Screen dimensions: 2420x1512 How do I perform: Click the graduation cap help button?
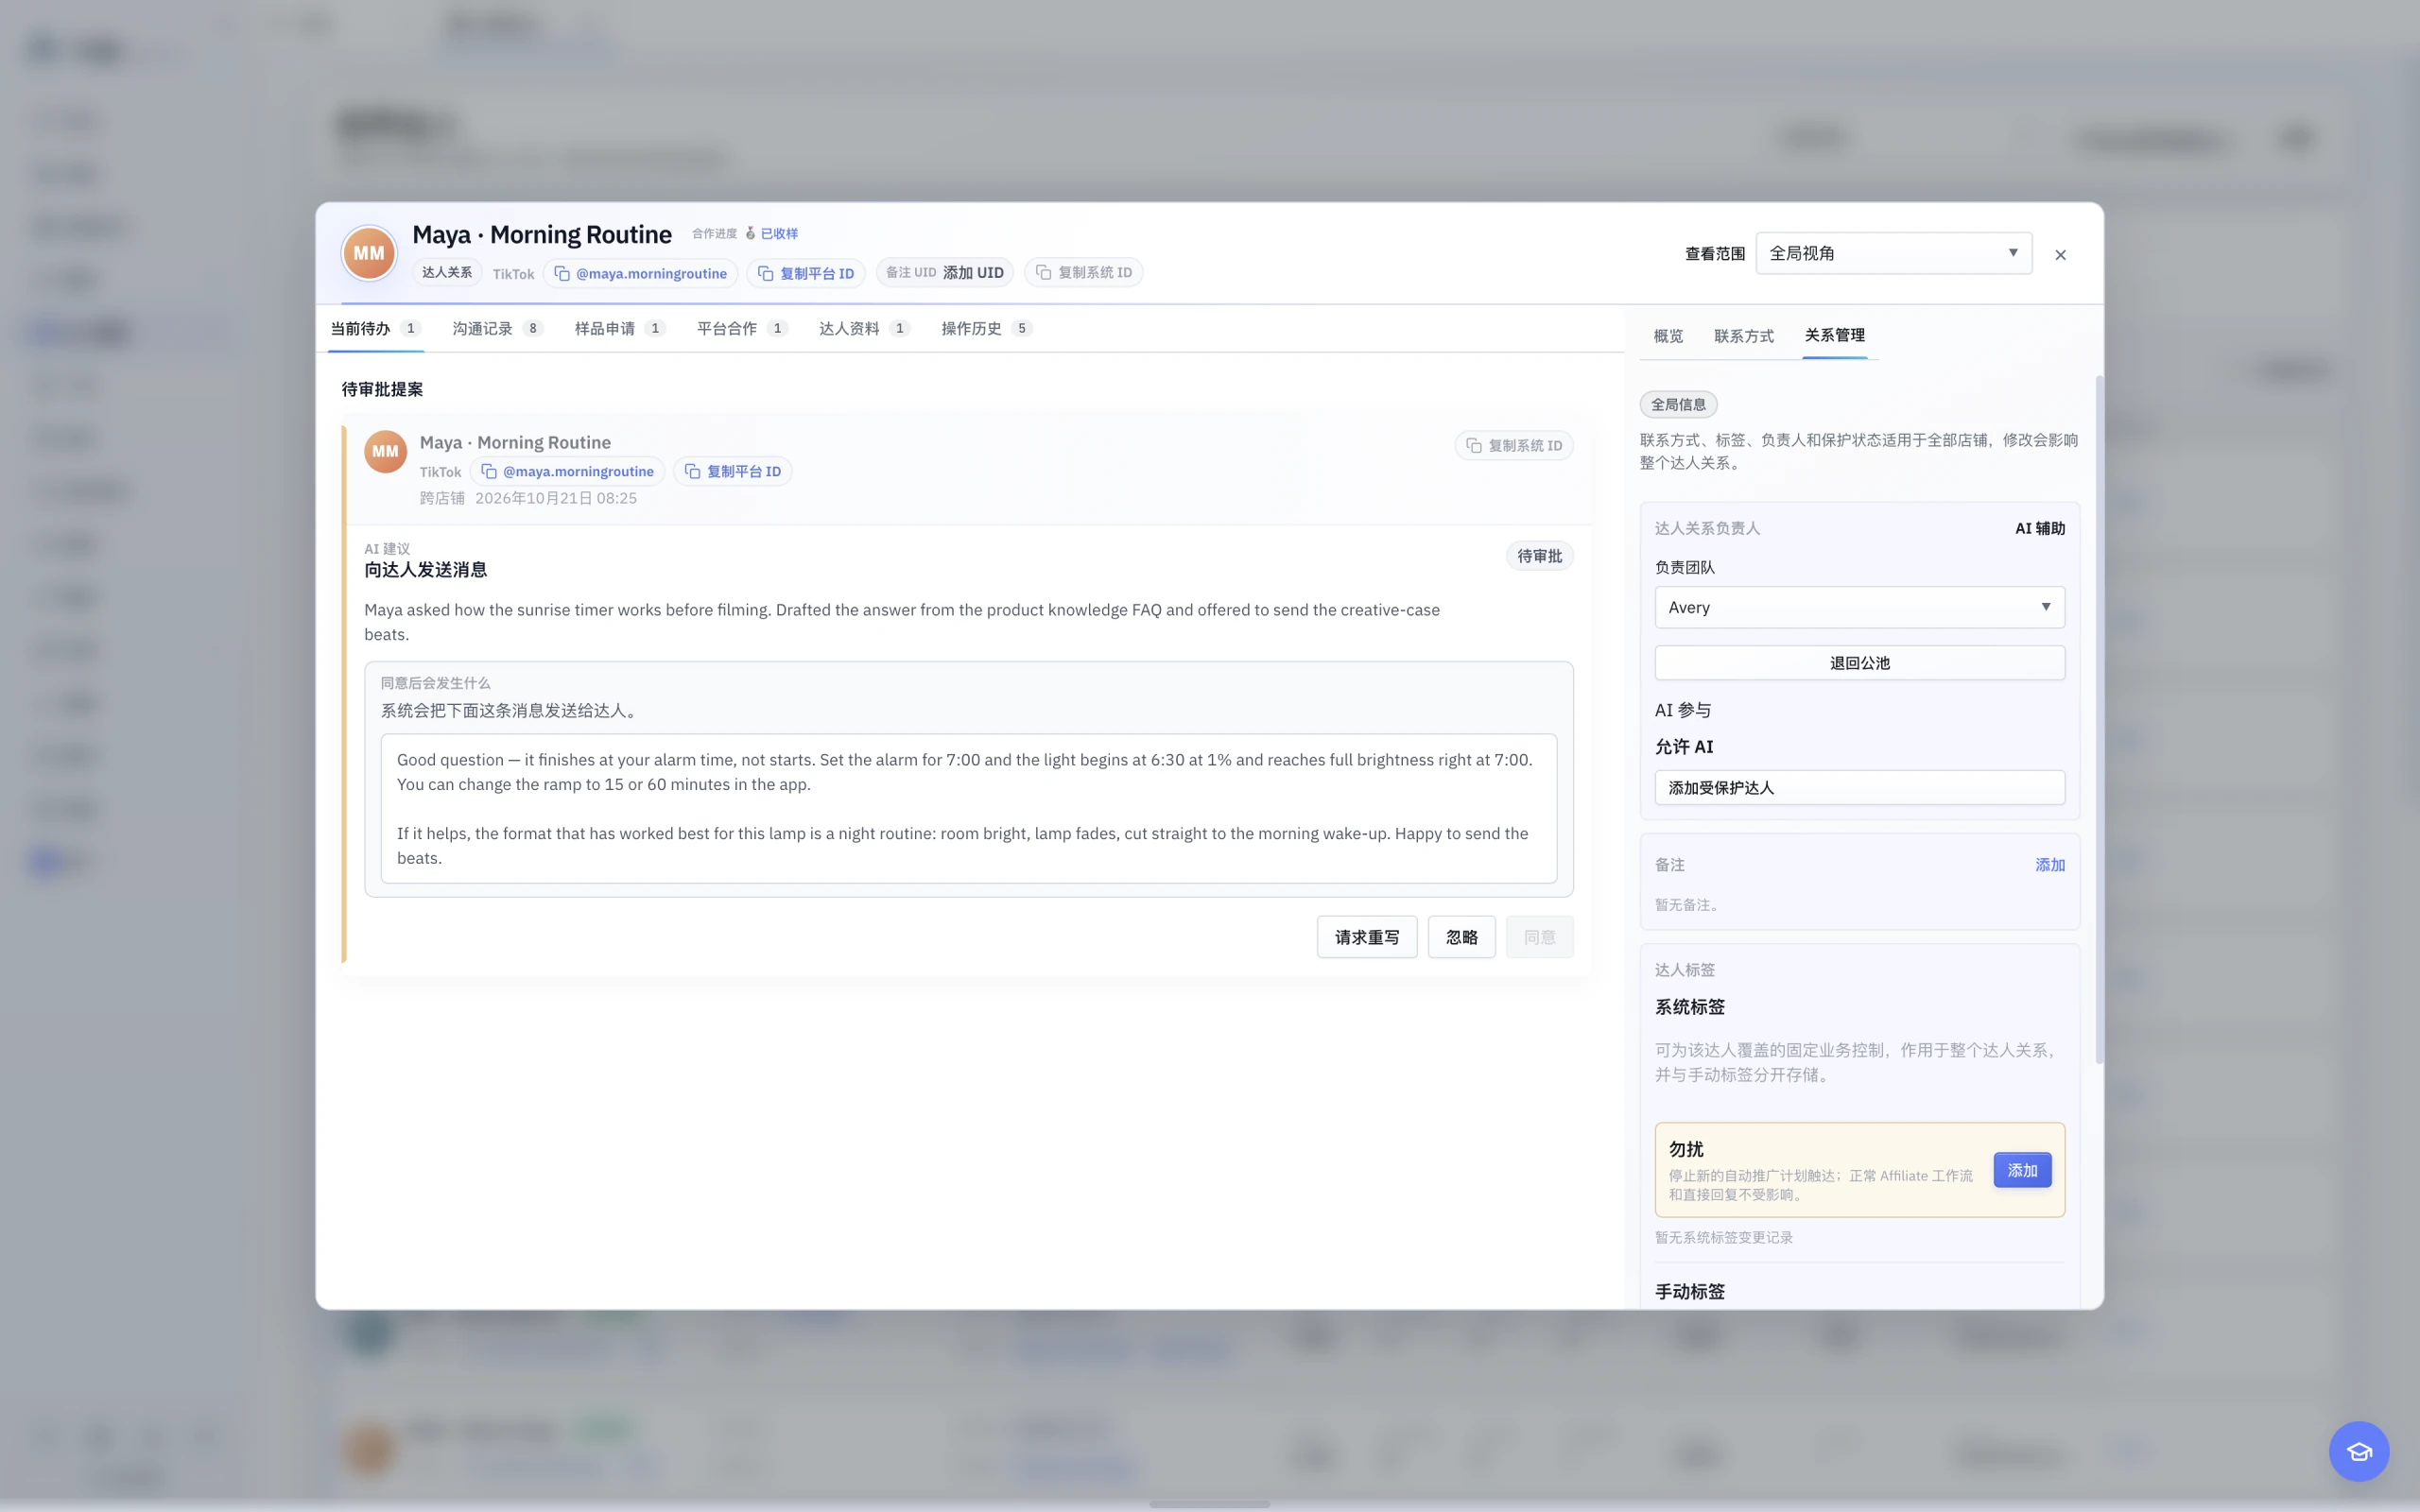pyautogui.click(x=2358, y=1451)
